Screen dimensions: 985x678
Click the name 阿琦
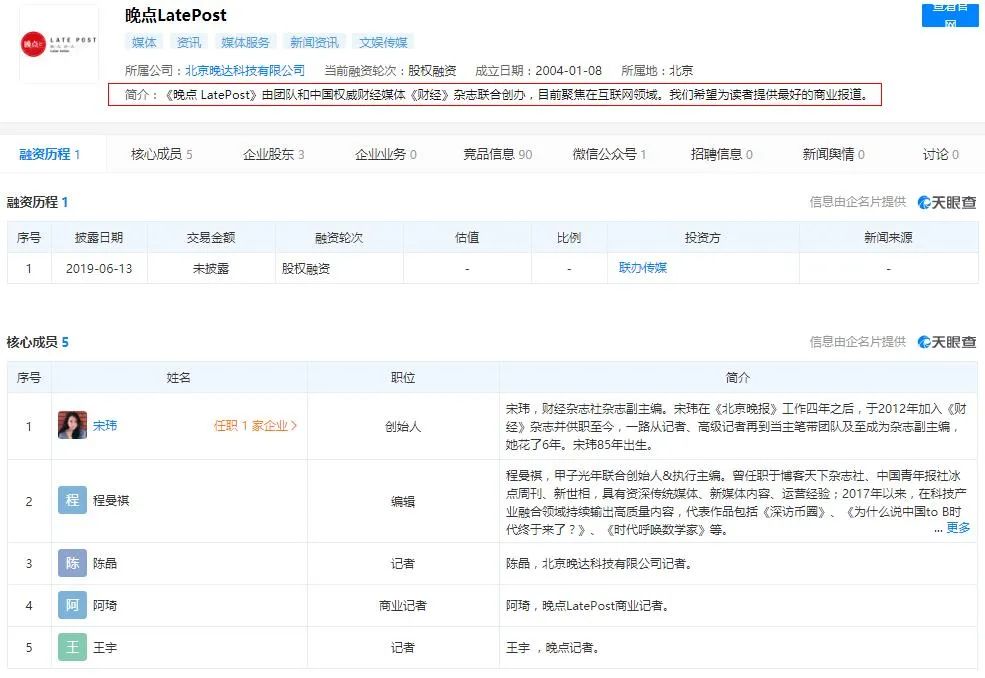[x=105, y=605]
